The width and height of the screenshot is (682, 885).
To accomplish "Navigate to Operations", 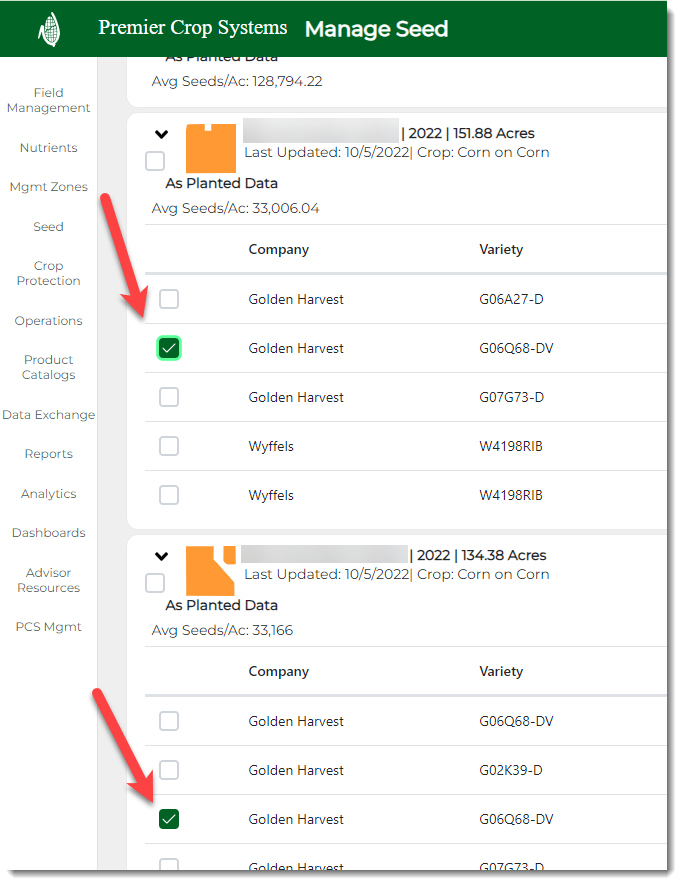I will [49, 321].
